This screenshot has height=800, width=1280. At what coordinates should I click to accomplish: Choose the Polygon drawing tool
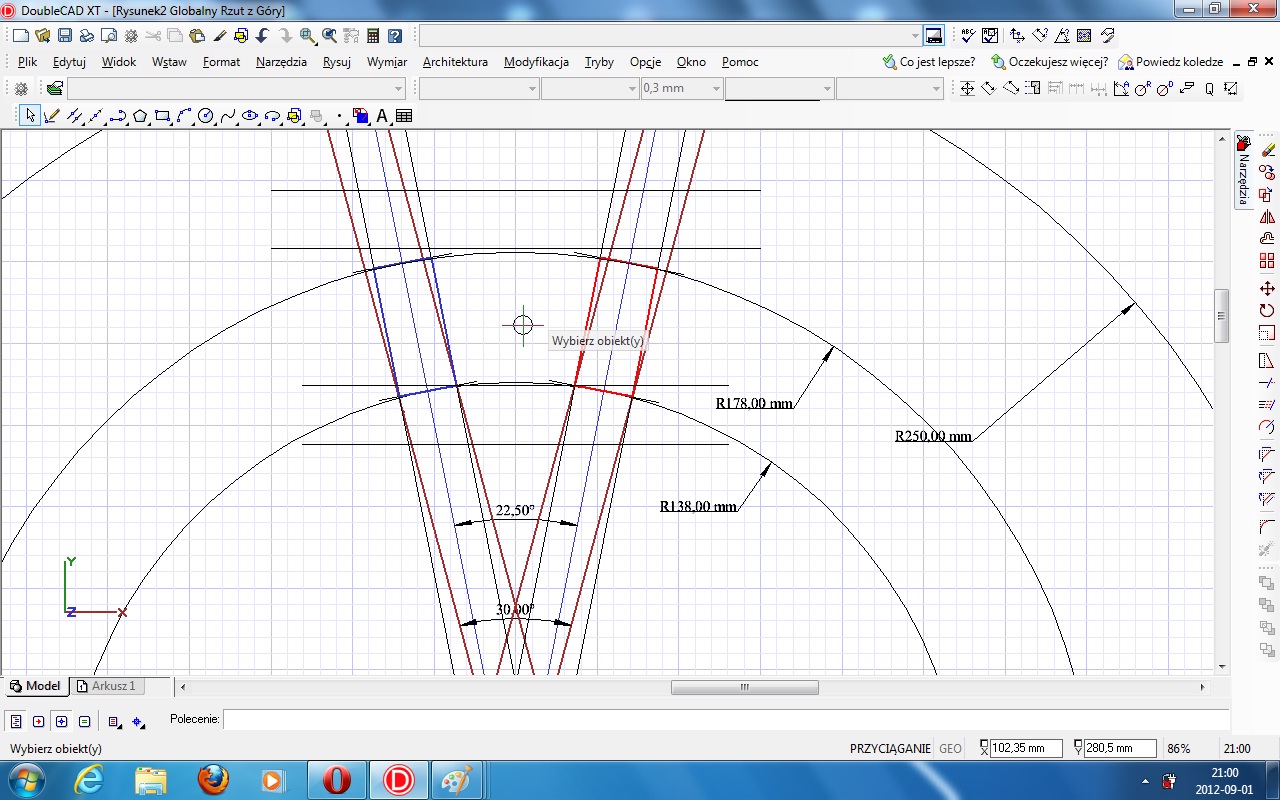tap(140, 116)
